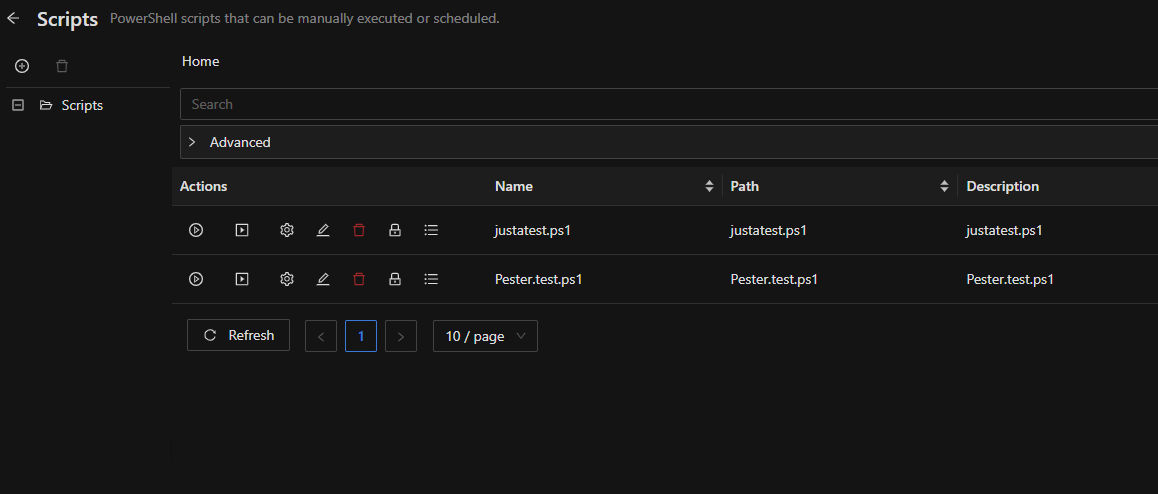Click justatest.ps1 in the Path column
This screenshot has width=1158, height=494.
[x=769, y=230]
